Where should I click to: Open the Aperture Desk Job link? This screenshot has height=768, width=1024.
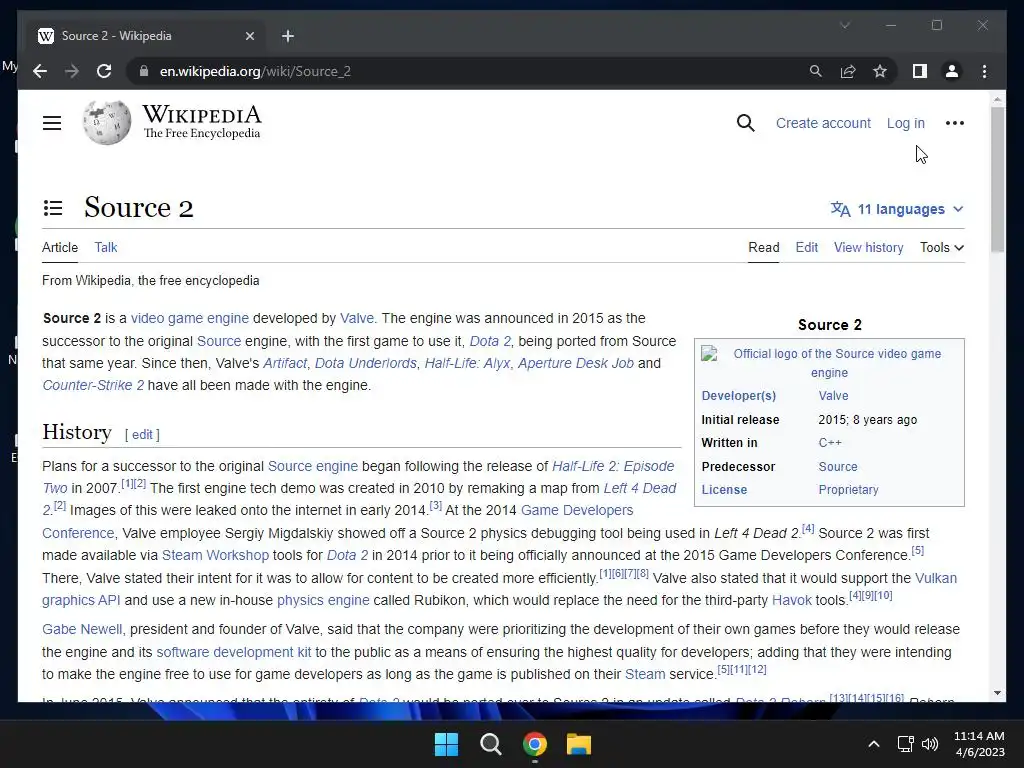click(x=575, y=363)
